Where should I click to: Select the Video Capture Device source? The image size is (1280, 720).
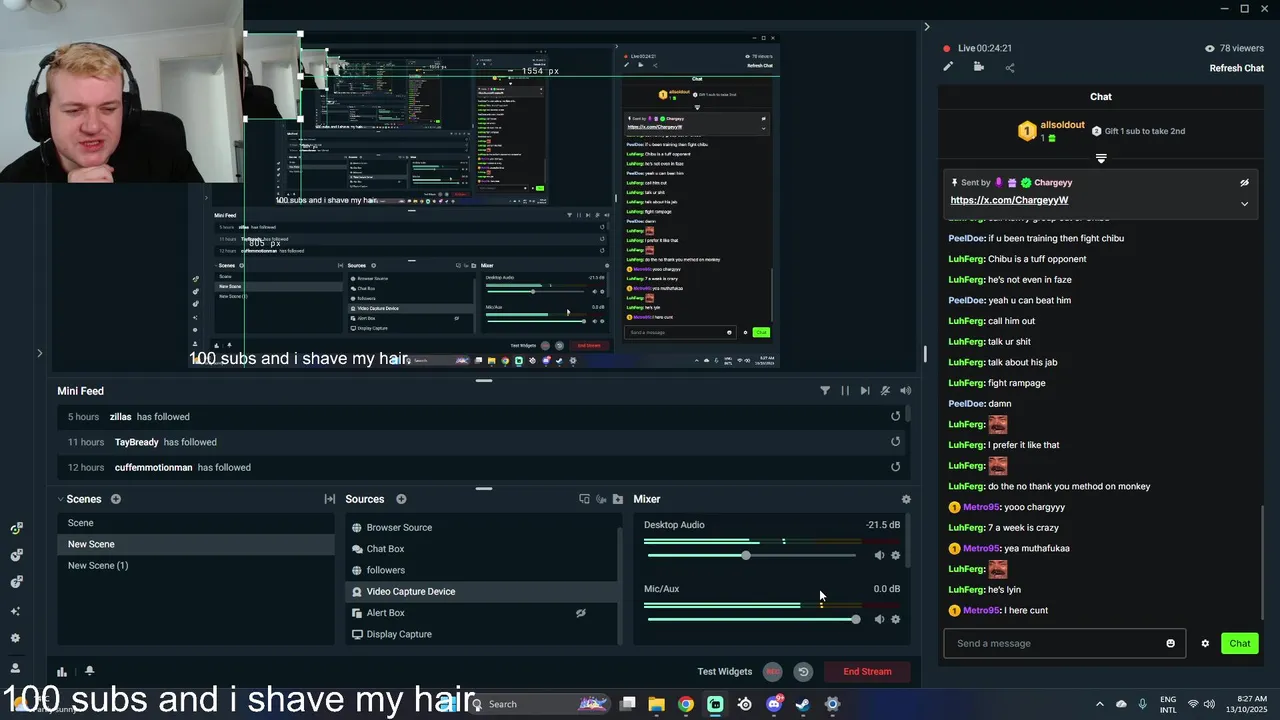coord(482,592)
